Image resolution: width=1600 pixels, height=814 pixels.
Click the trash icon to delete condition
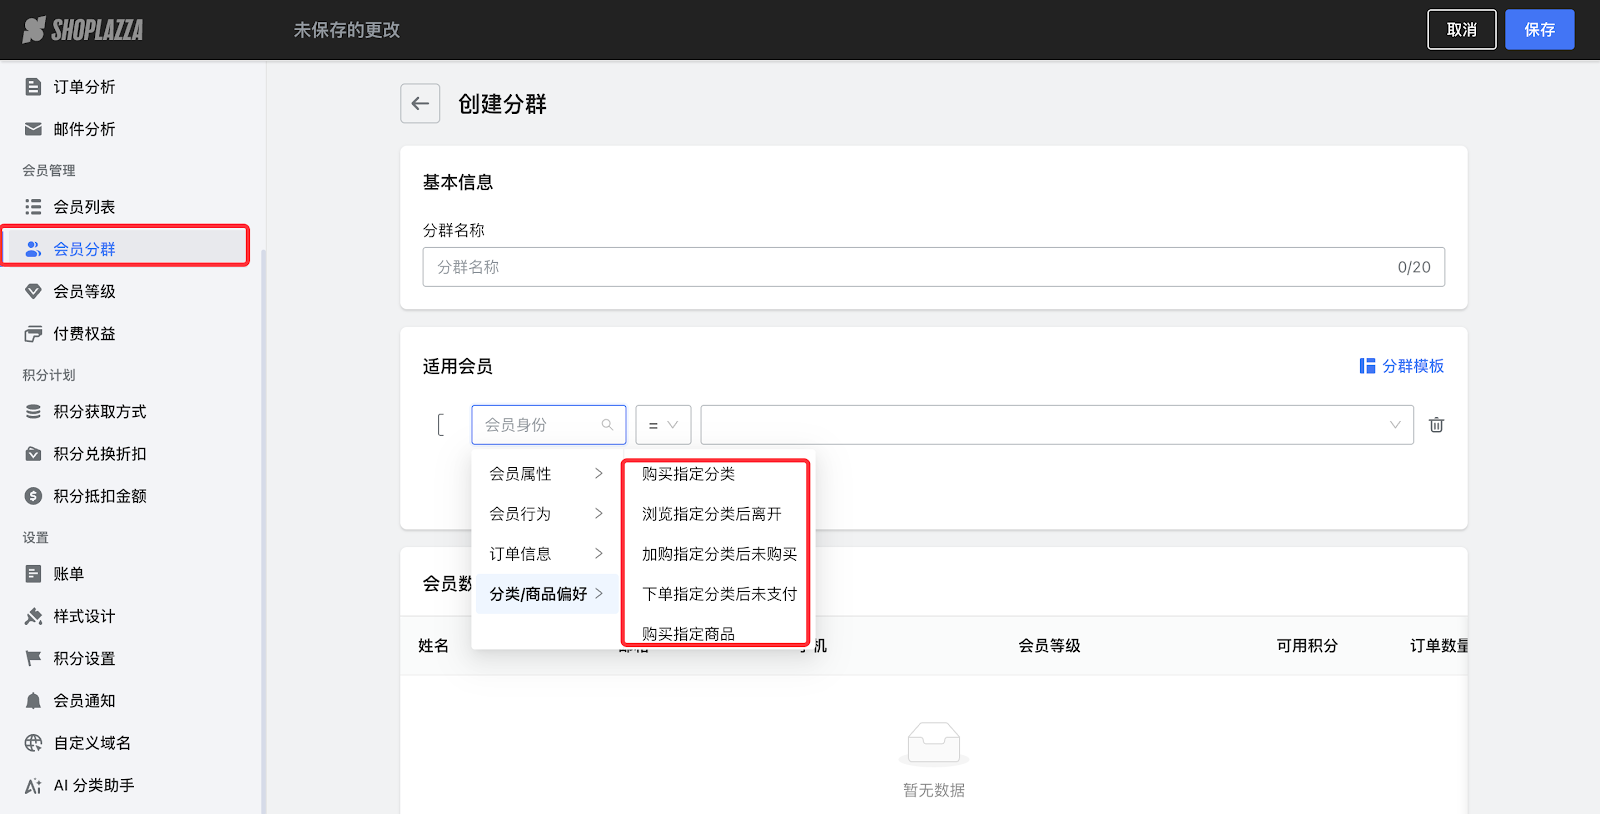[1436, 425]
